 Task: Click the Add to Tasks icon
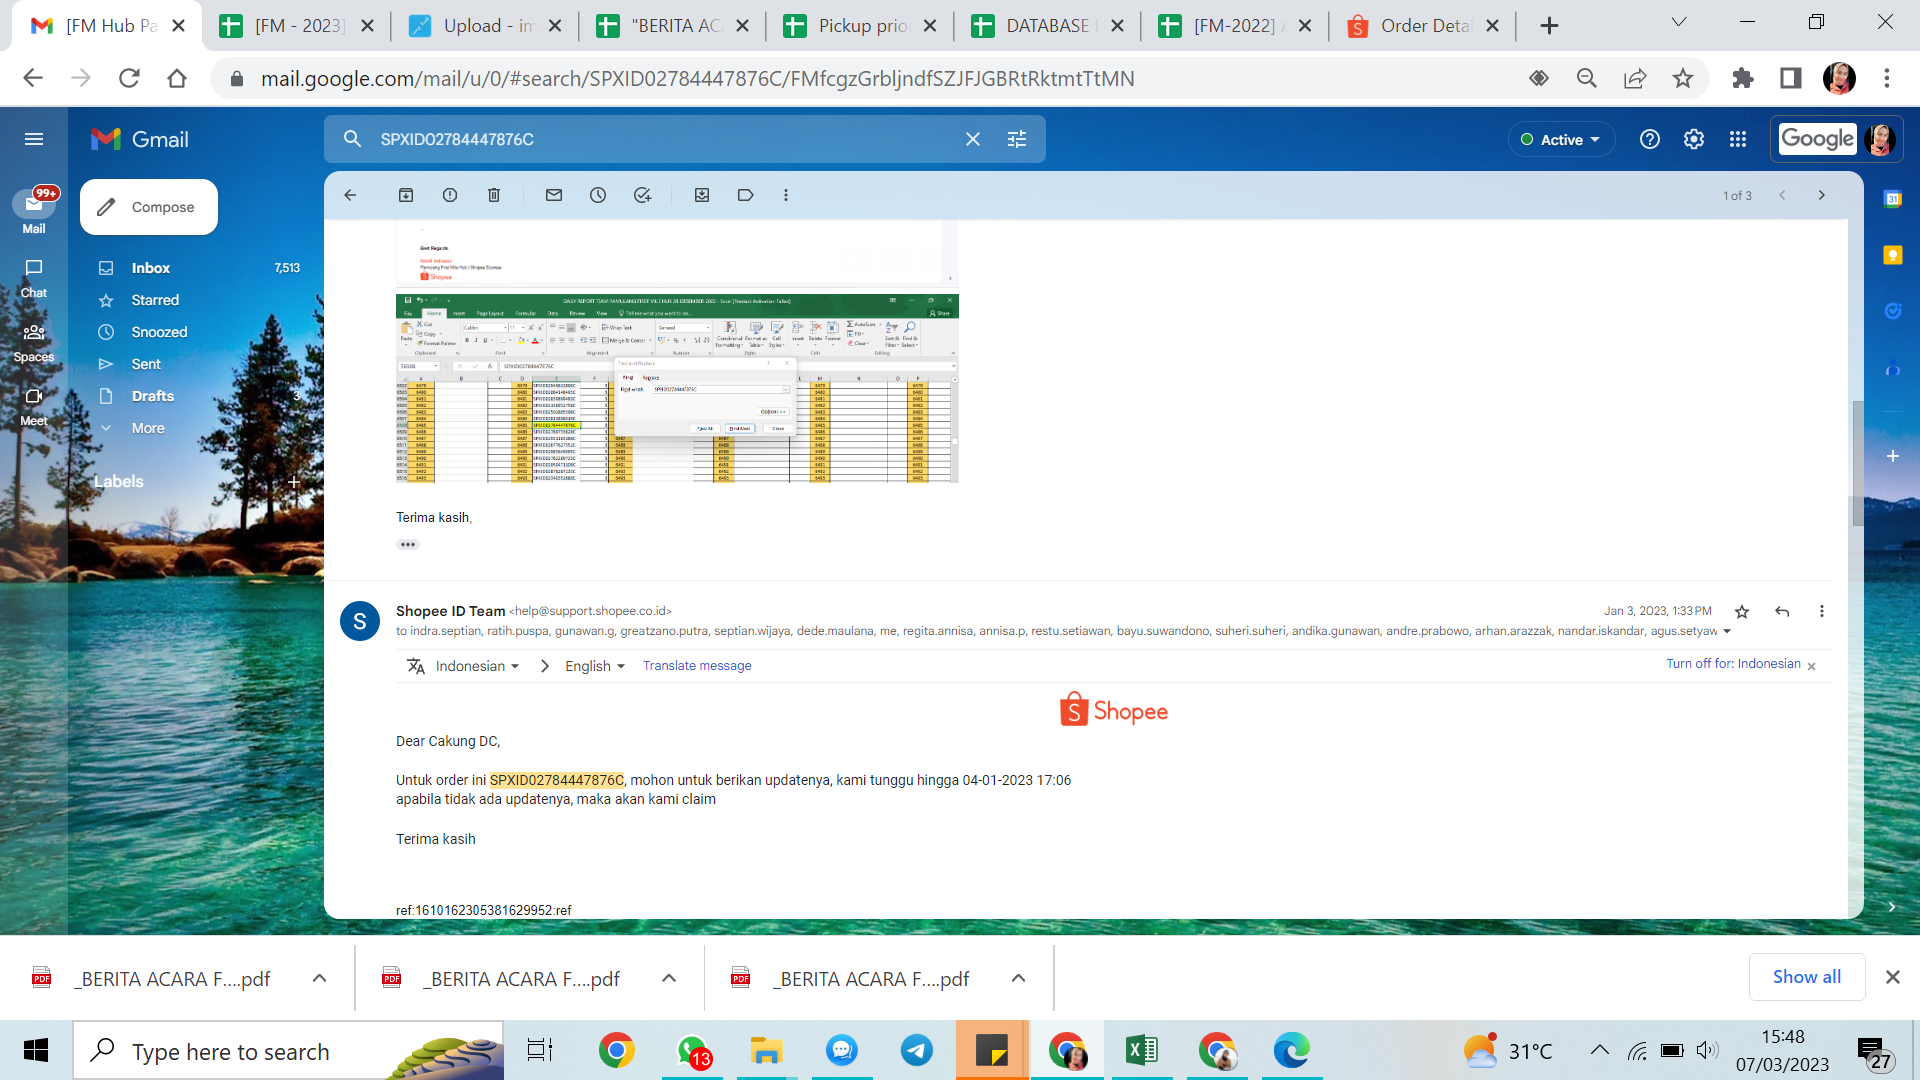click(642, 195)
